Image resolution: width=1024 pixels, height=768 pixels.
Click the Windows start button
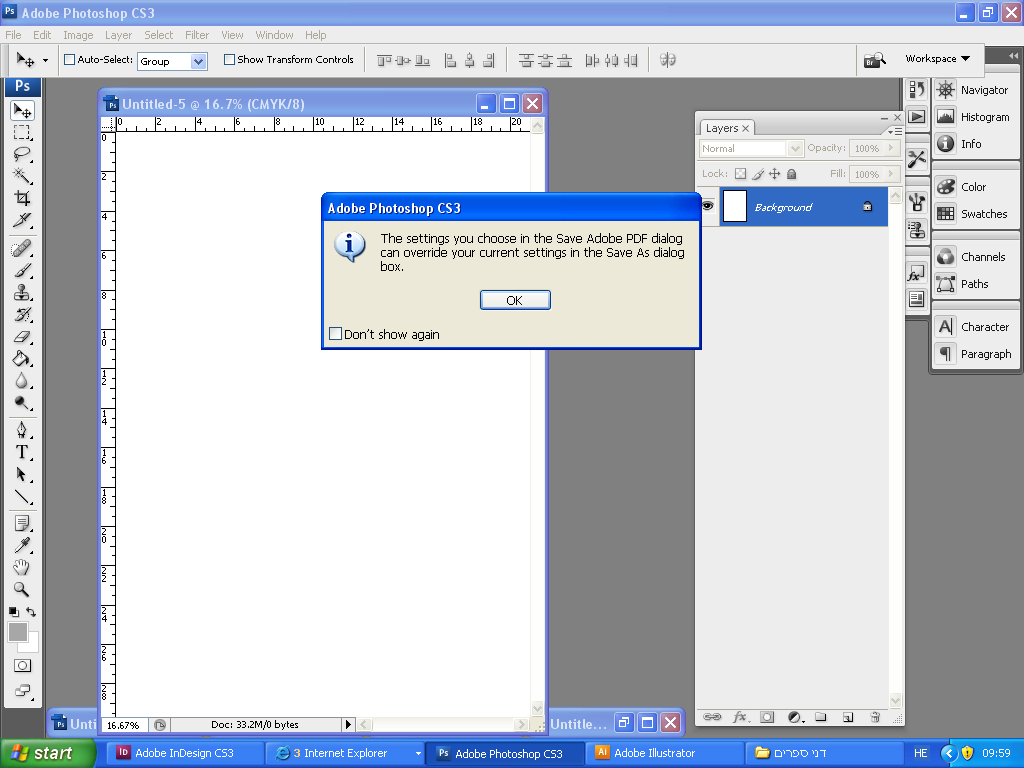(x=48, y=754)
